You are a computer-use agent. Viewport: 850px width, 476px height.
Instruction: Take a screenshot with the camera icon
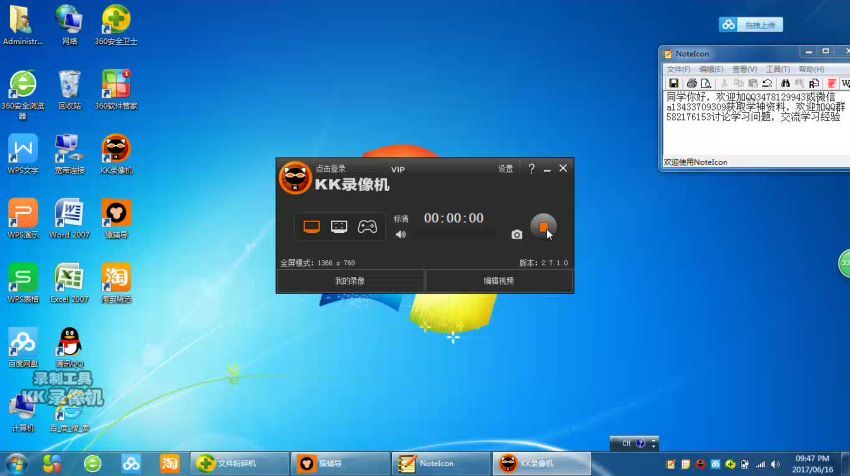click(x=517, y=234)
